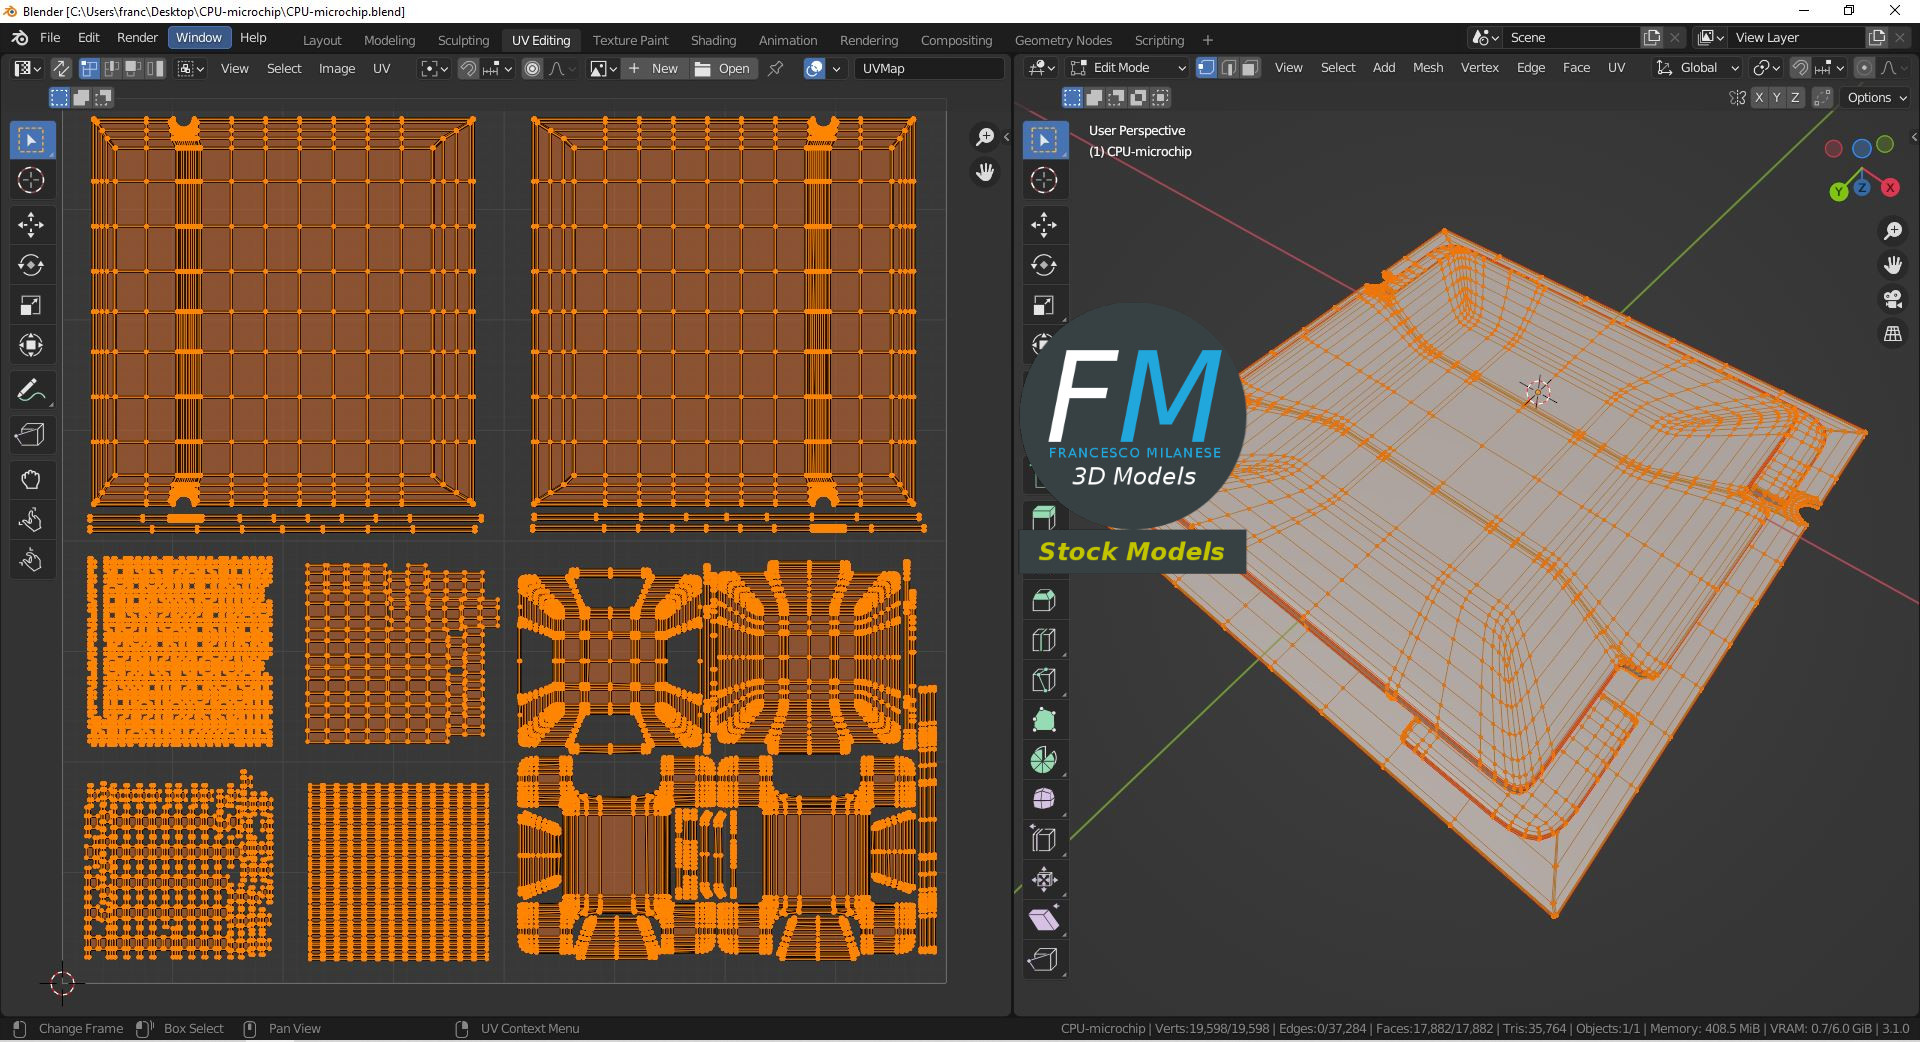Screen dimensions: 1920x1042
Task: Switch perspective/orthographic with the grid gizmo
Action: [1893, 334]
